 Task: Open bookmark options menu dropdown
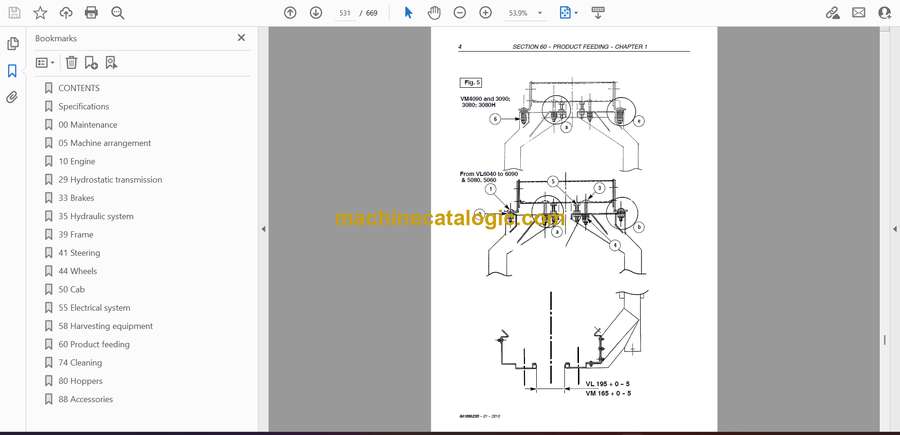(45, 63)
